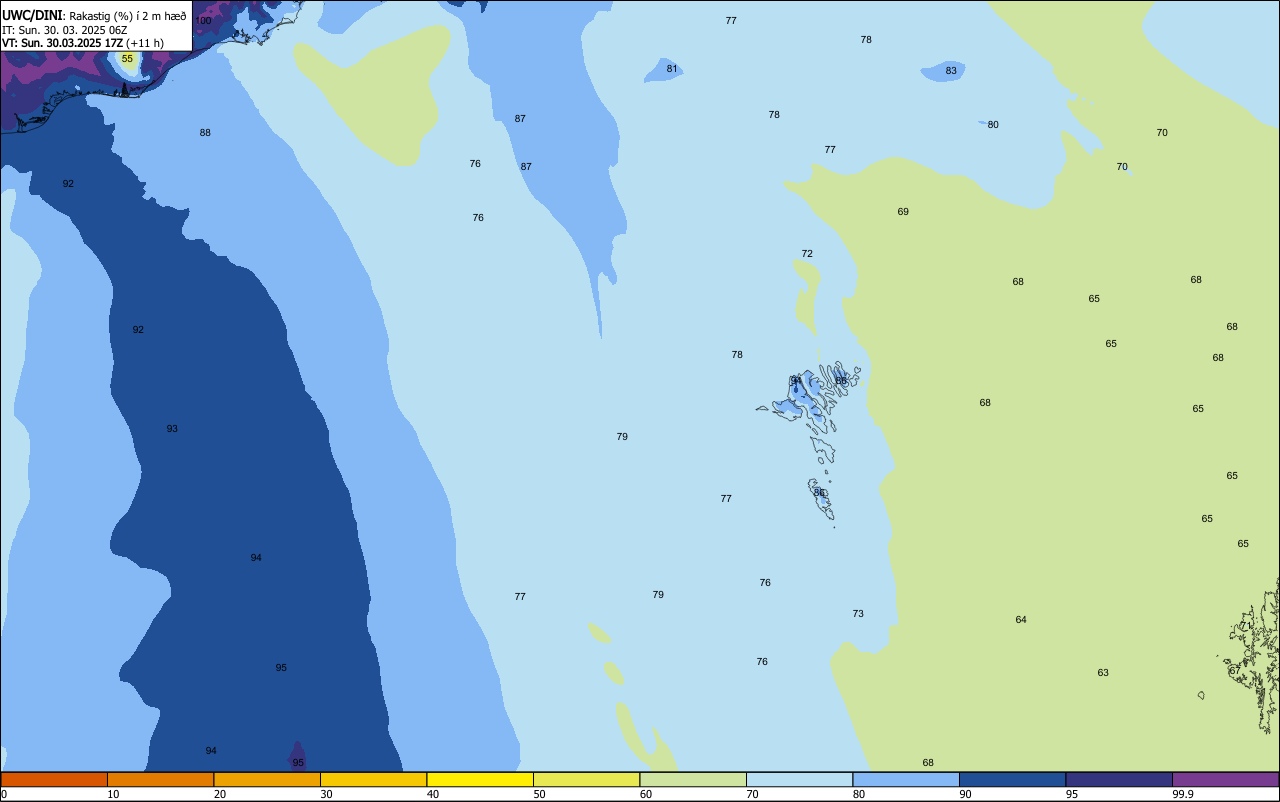Click the '64' value in the green area

[x=1021, y=620]
